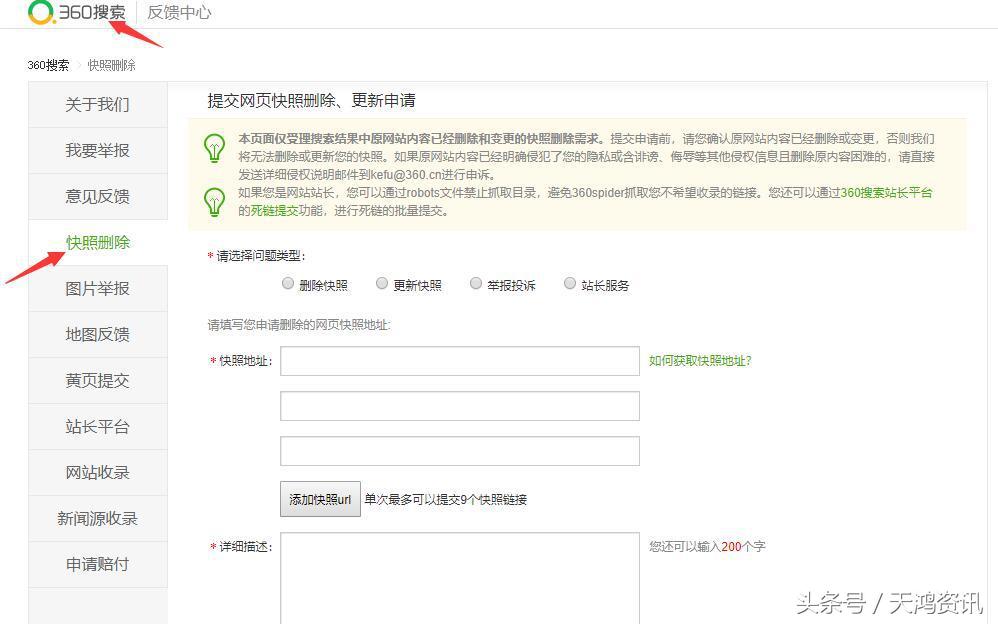Switch to the 关于我们 sidebar section
Image resolution: width=998 pixels, height=624 pixels.
point(97,104)
